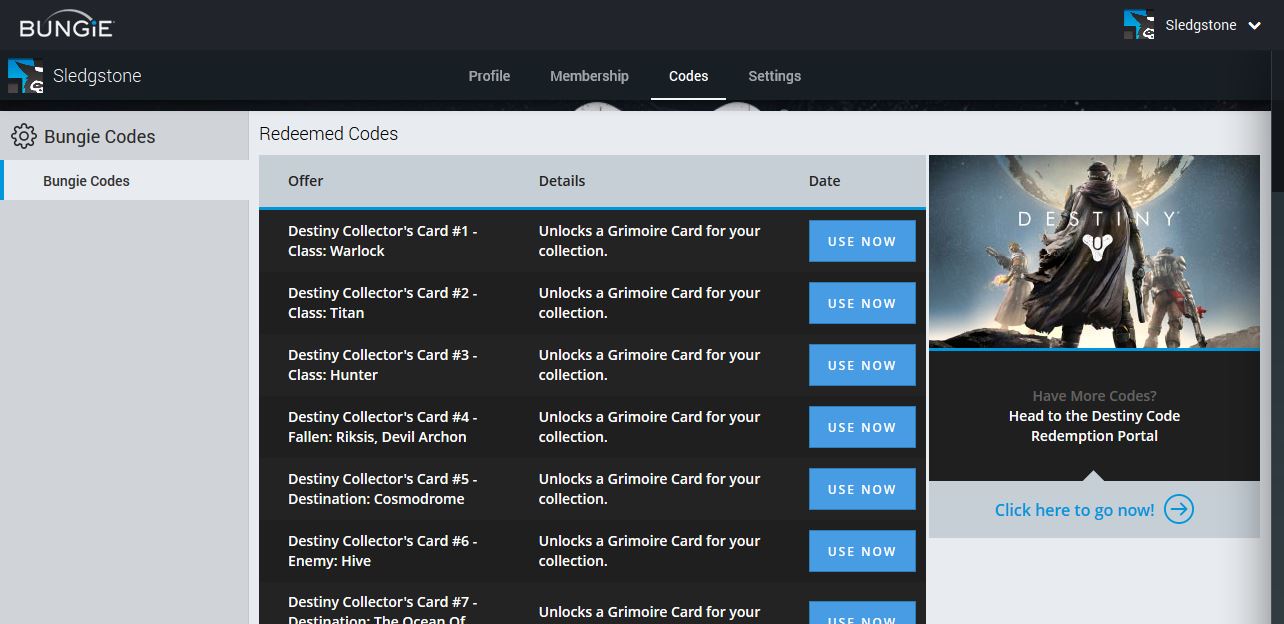Select 'Destiny Collector's Card #5' Cosmodrome offer text

tap(383, 489)
